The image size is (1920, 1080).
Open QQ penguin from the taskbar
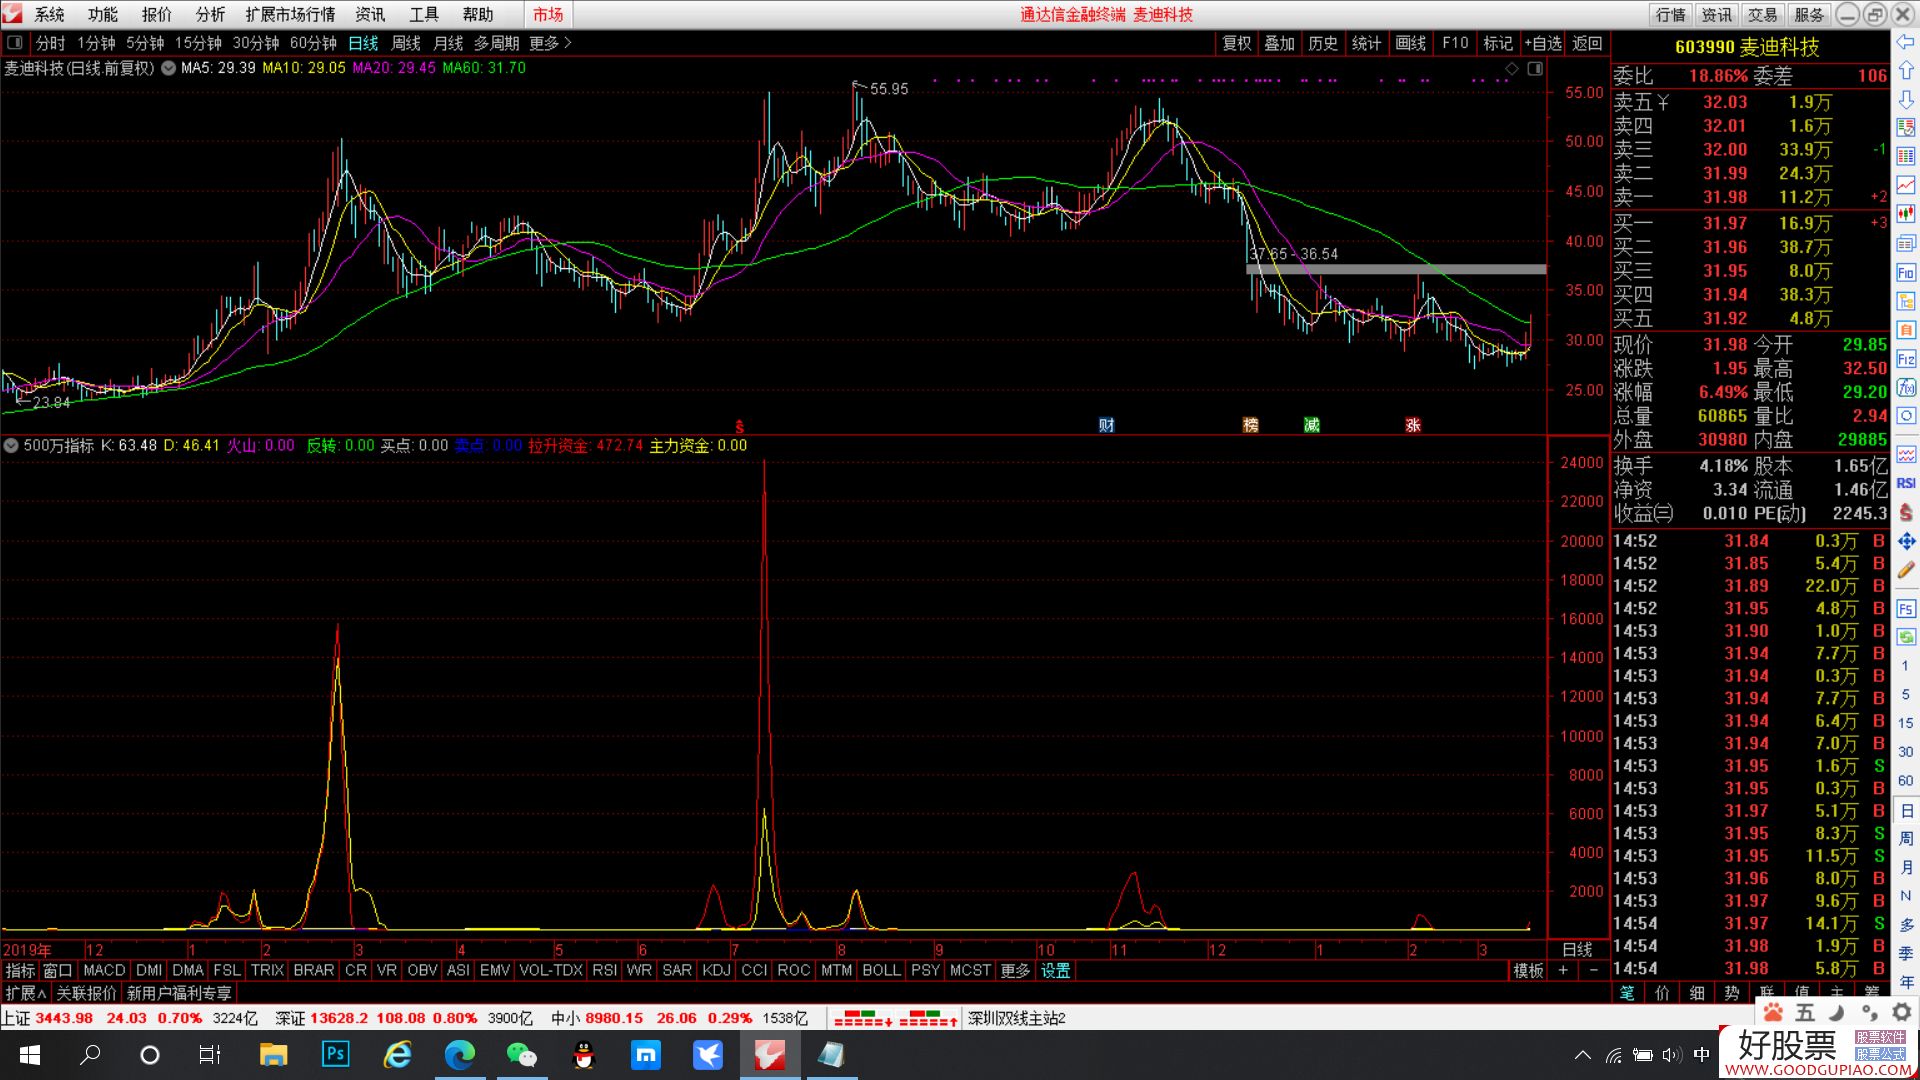(584, 1054)
